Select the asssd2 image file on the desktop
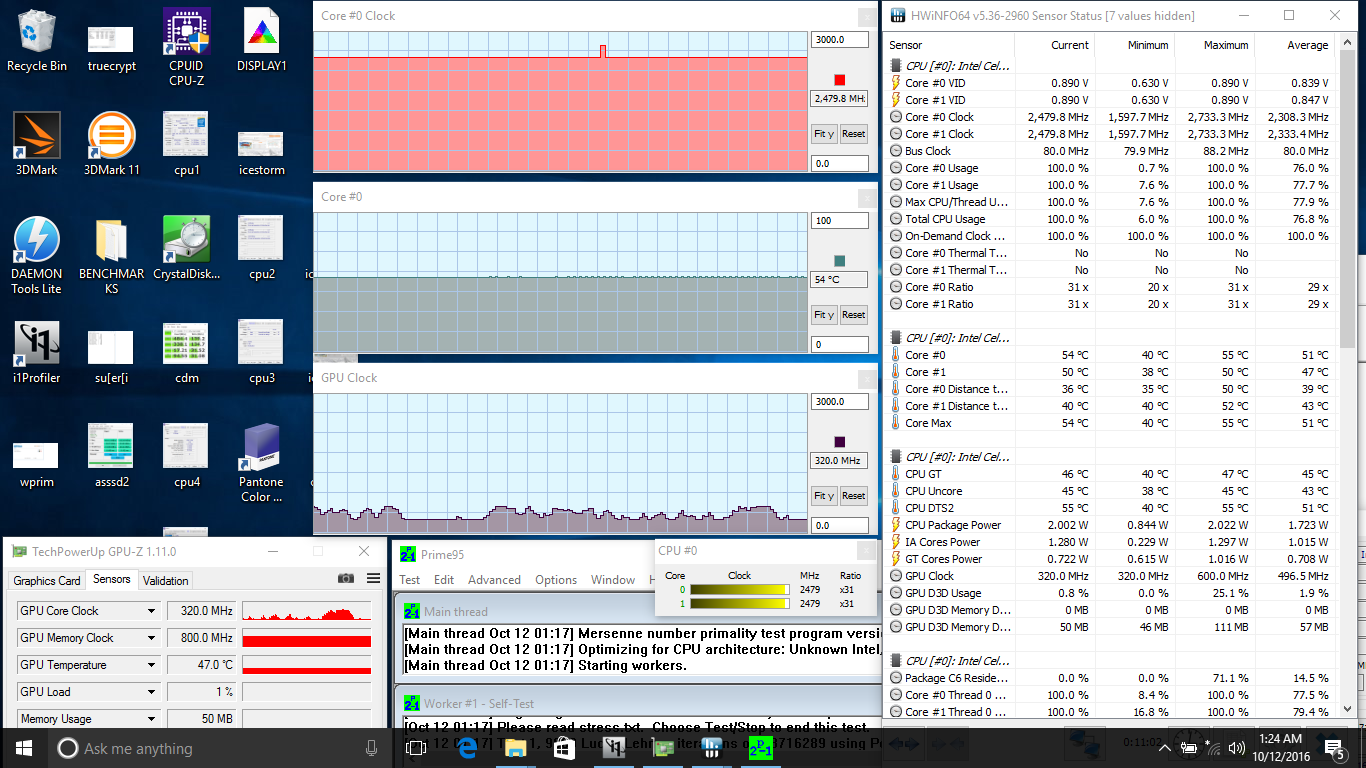Viewport: 1366px width, 768px height. 112,456
